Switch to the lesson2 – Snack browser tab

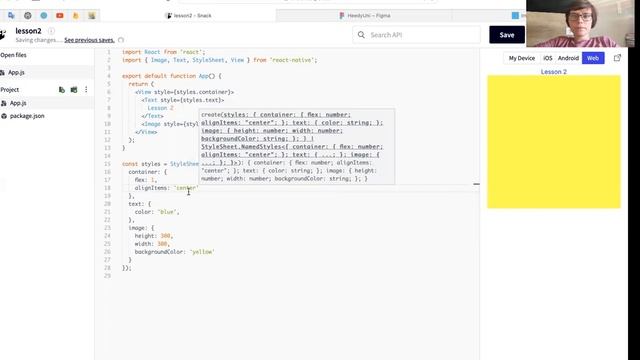click(189, 16)
